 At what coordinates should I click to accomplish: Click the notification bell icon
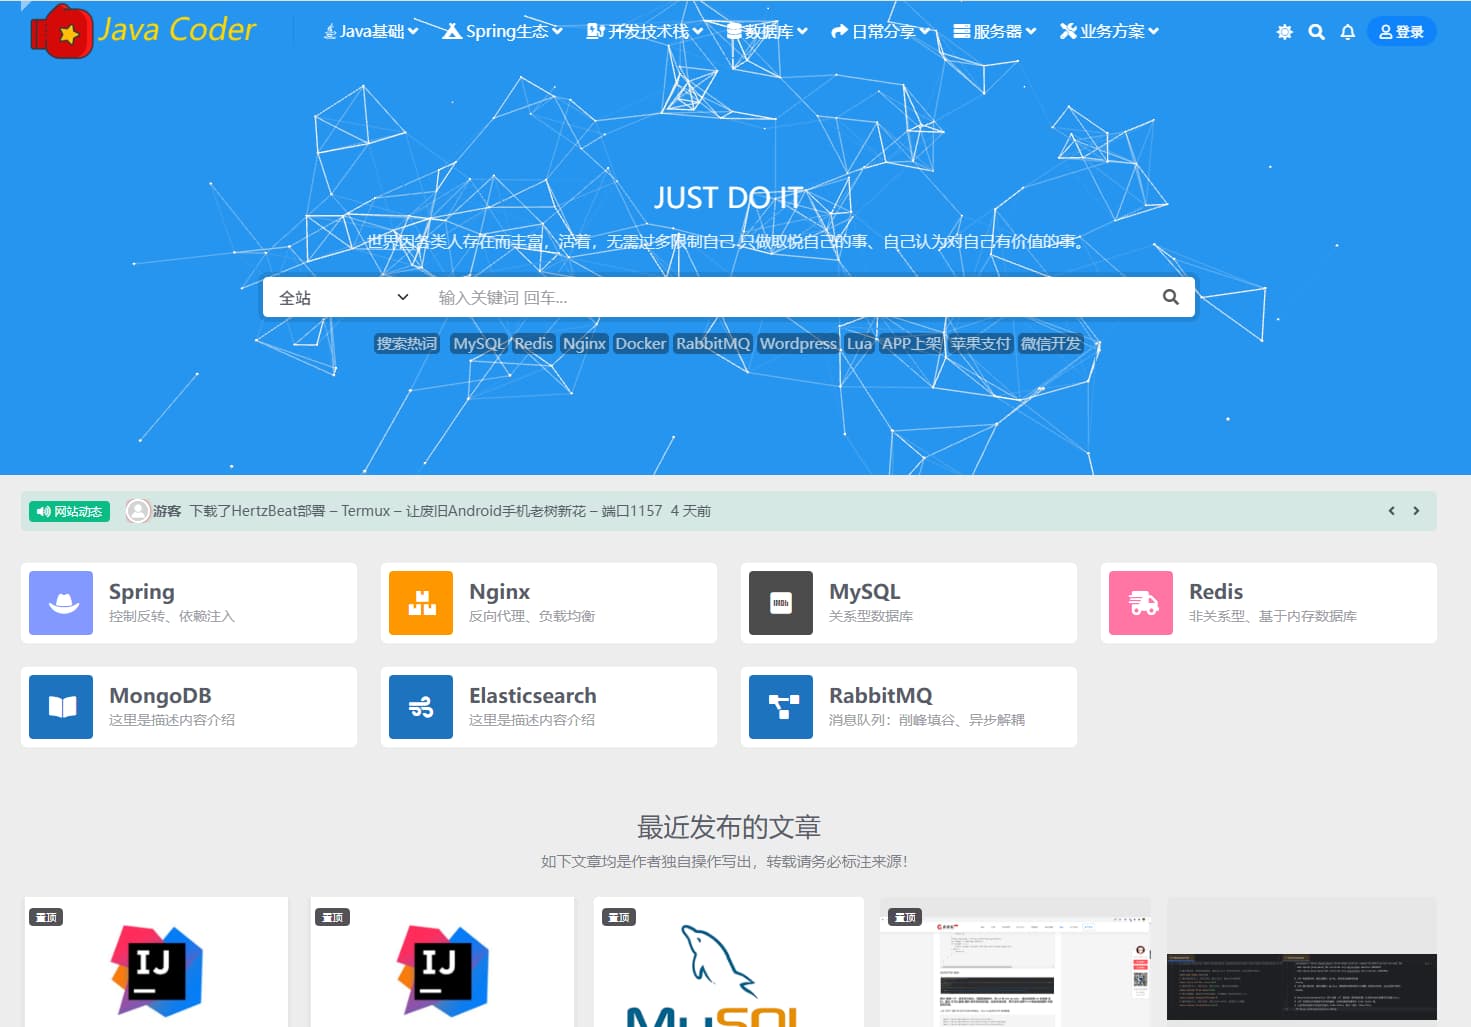tap(1348, 31)
